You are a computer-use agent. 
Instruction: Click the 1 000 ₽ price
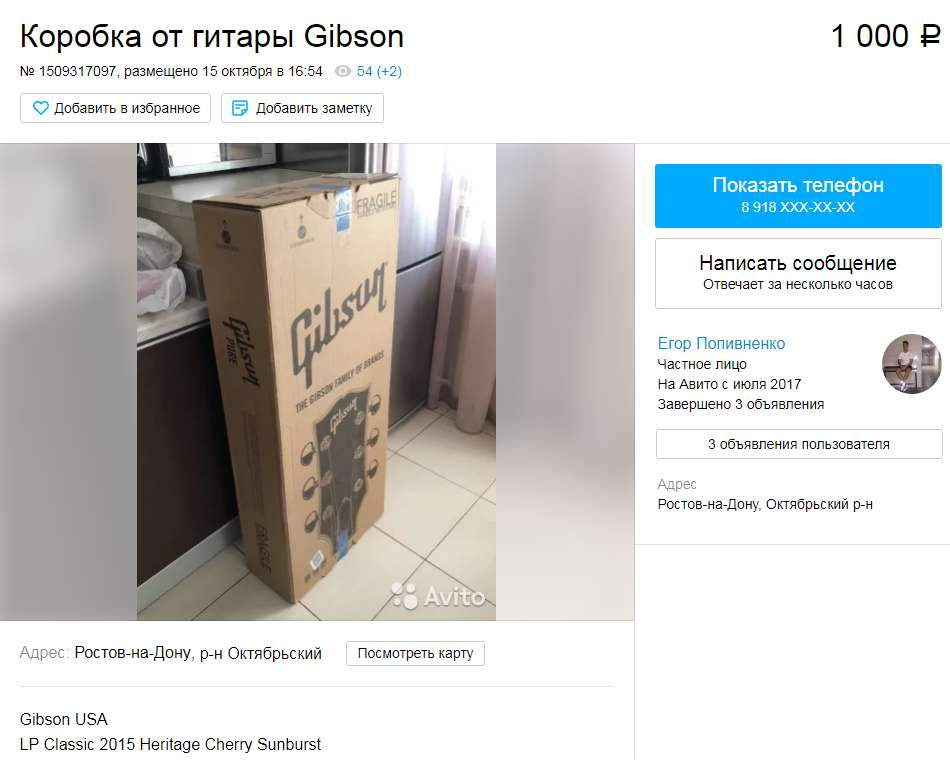885,36
